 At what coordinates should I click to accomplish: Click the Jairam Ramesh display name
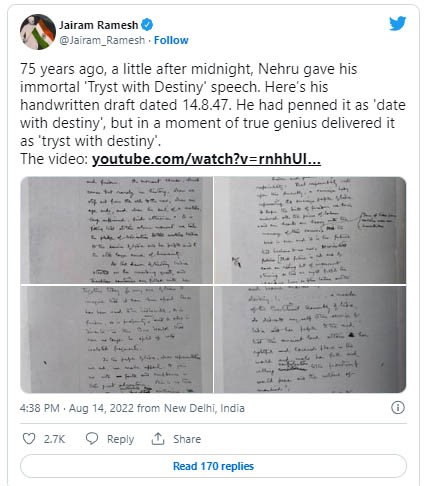99,25
